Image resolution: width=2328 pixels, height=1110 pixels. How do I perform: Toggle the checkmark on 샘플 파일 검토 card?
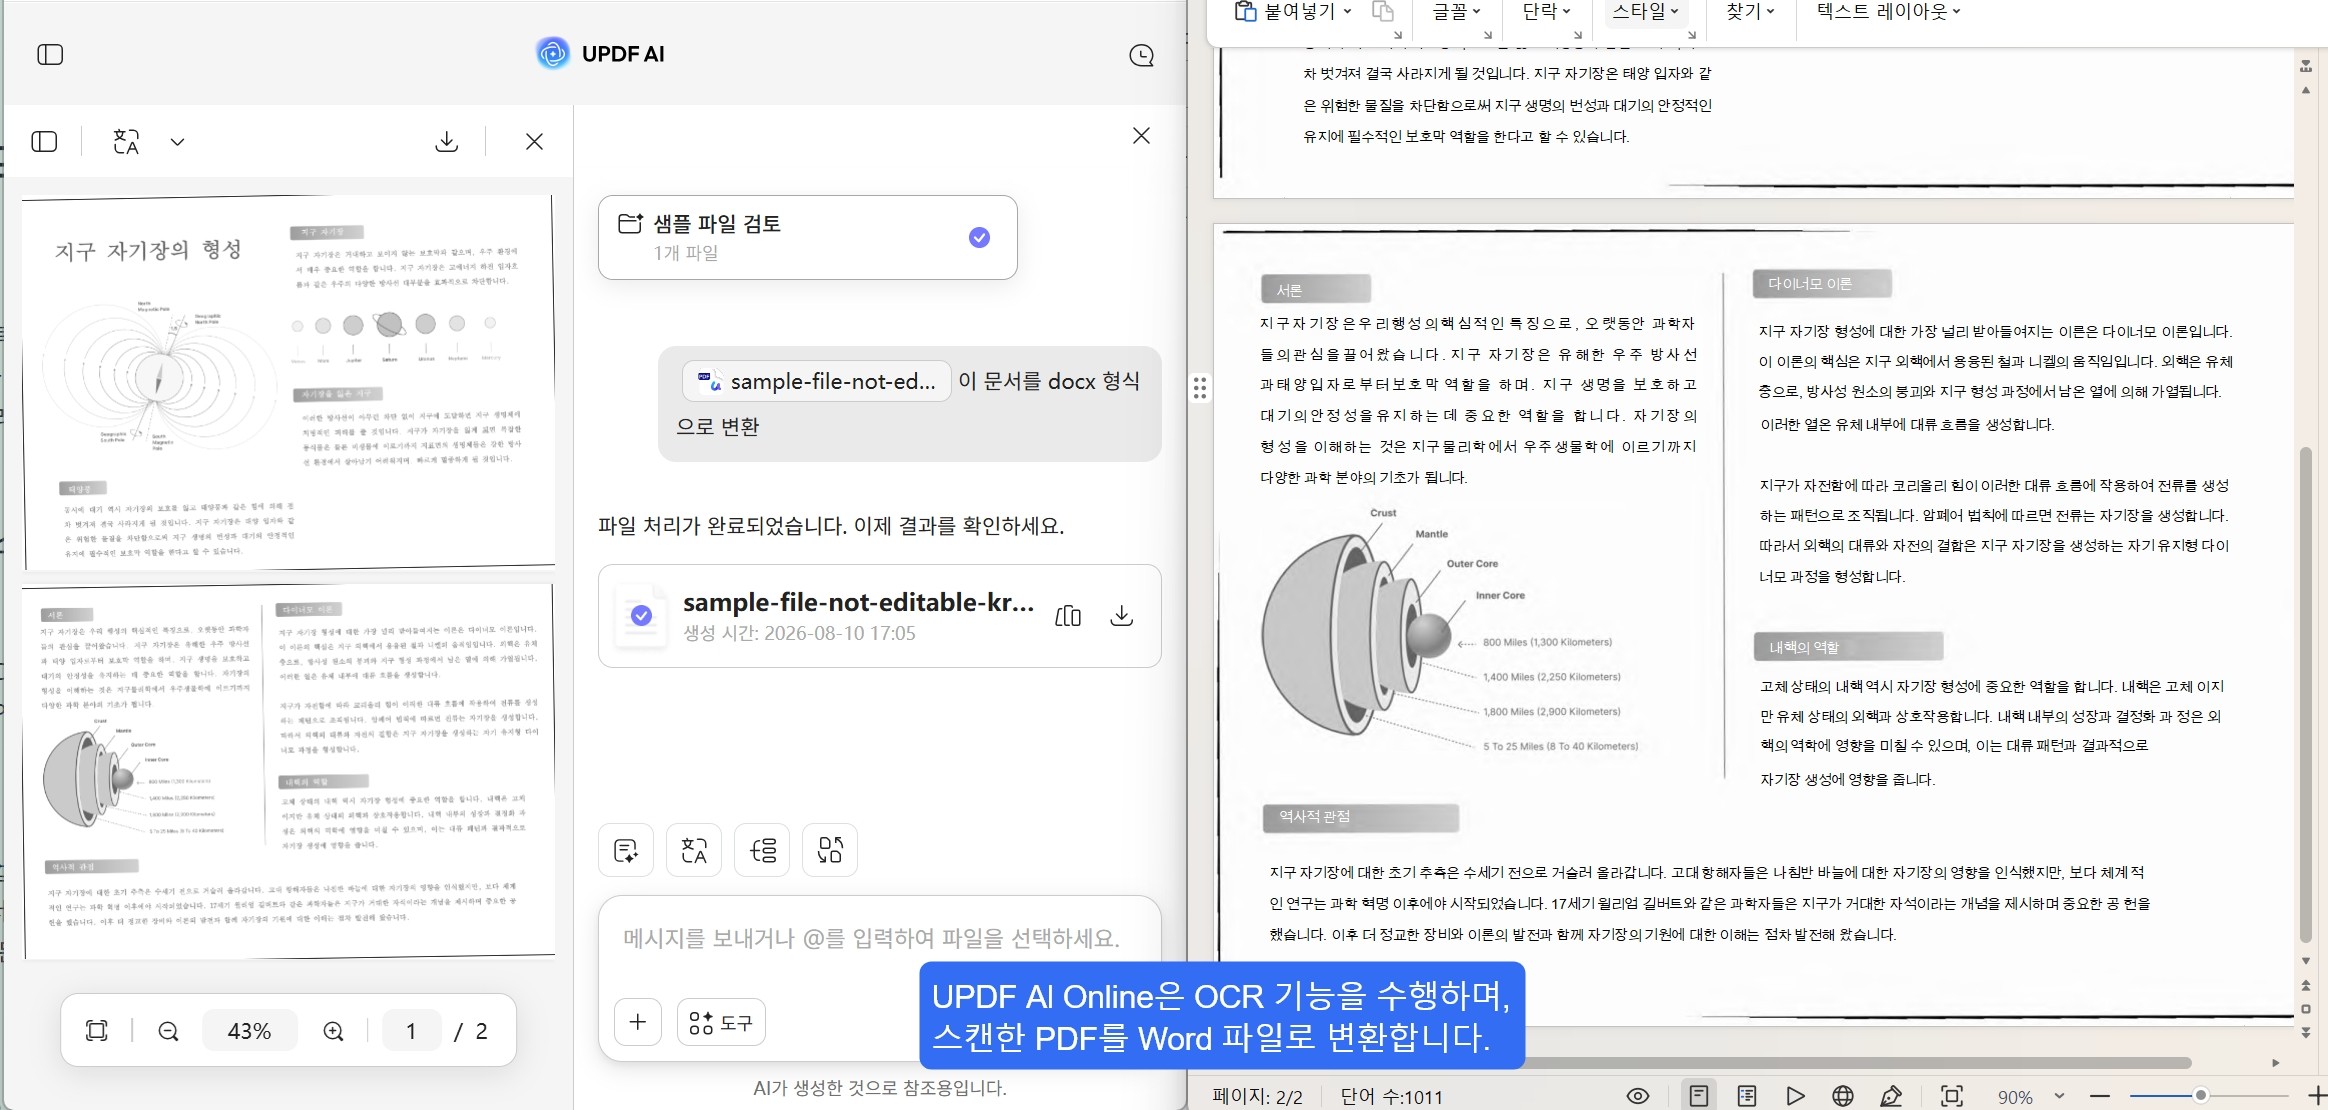click(979, 237)
